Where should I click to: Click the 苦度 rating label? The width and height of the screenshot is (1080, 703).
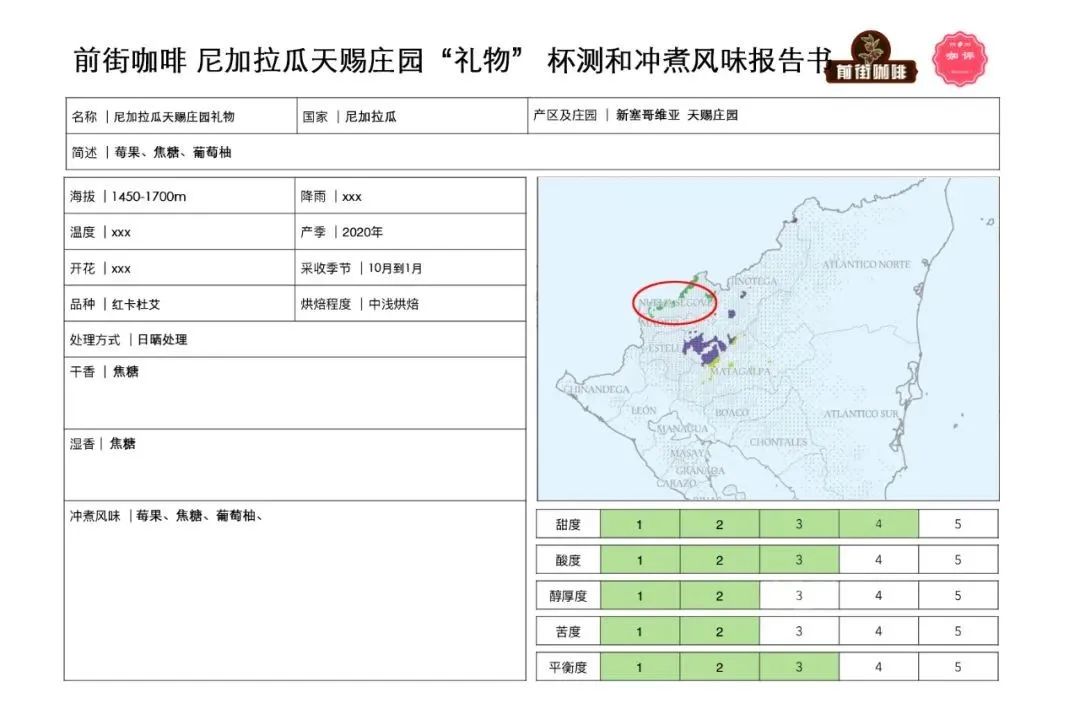point(568,631)
